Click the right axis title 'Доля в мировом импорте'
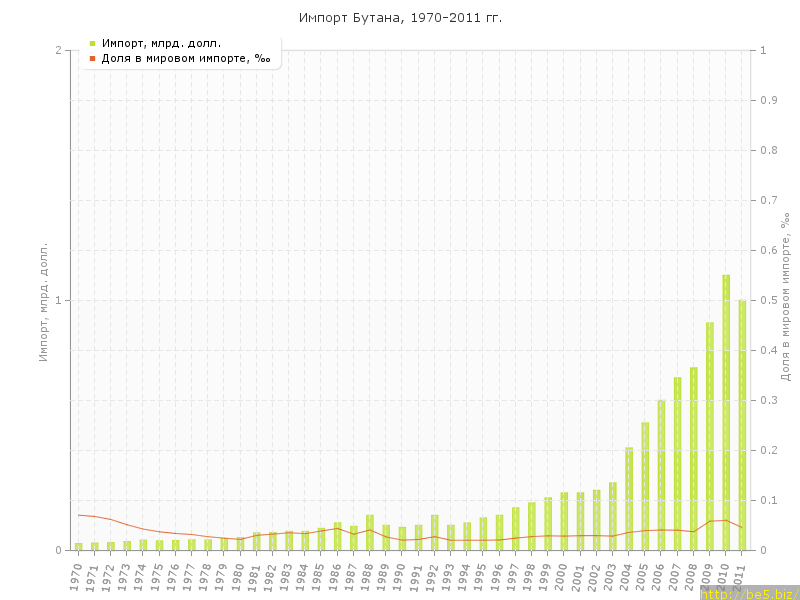Viewport: 800px width, 600px height. pyautogui.click(x=785, y=296)
